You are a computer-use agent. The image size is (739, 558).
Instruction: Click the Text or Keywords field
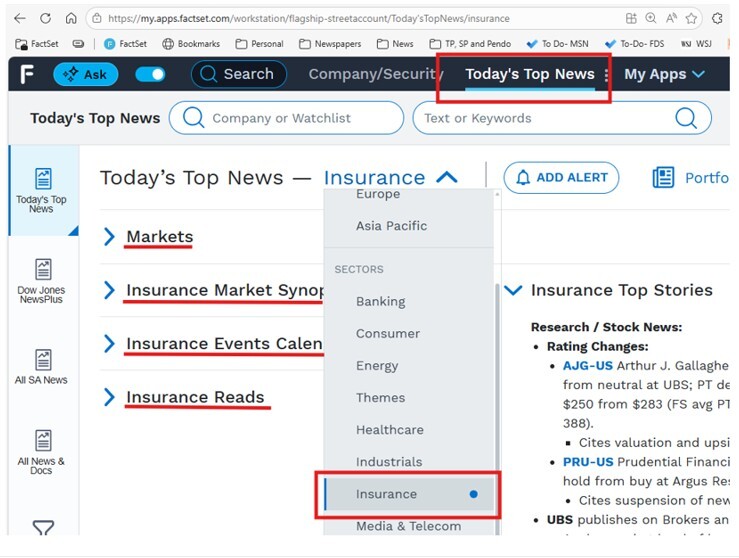coord(562,118)
